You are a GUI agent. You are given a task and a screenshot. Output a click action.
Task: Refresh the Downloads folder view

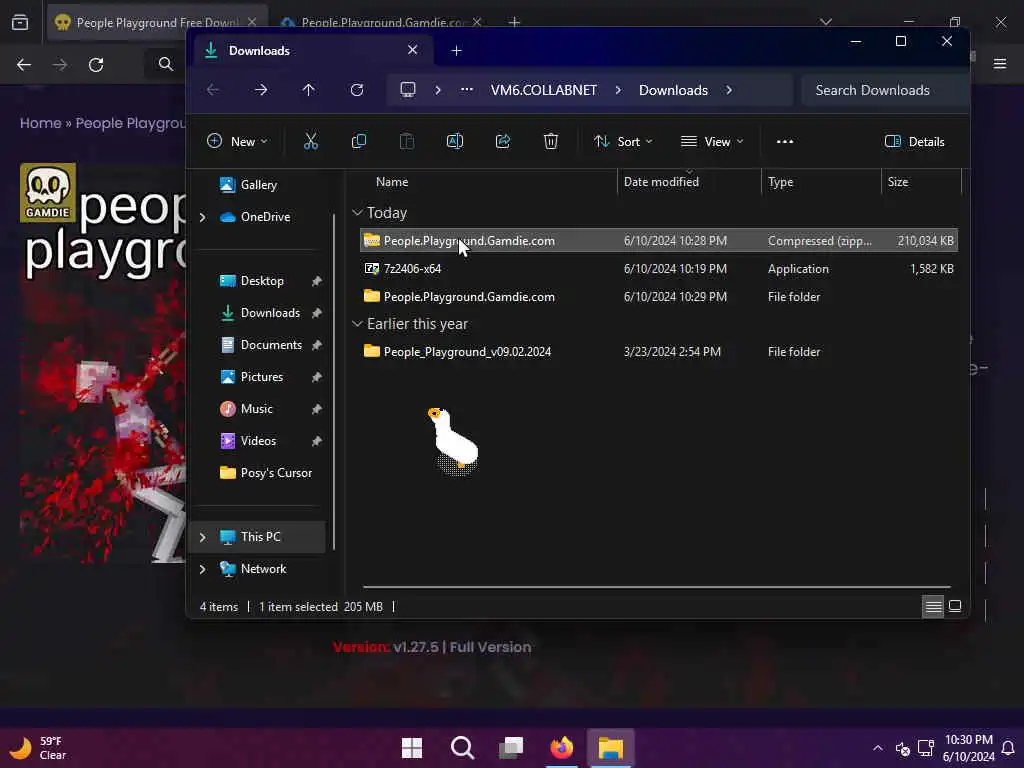tap(357, 89)
